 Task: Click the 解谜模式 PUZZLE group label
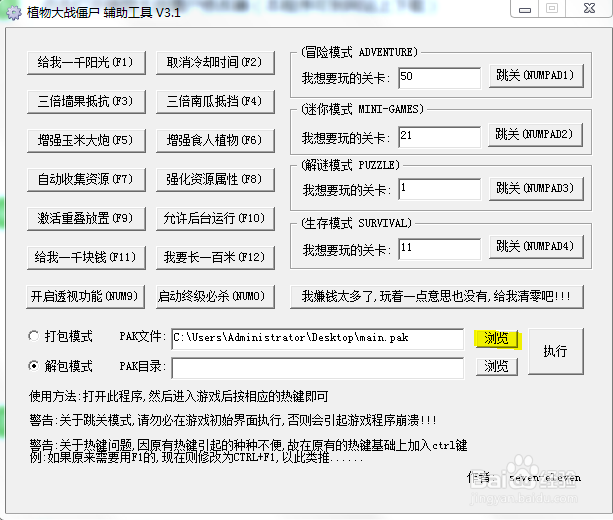(x=350, y=165)
